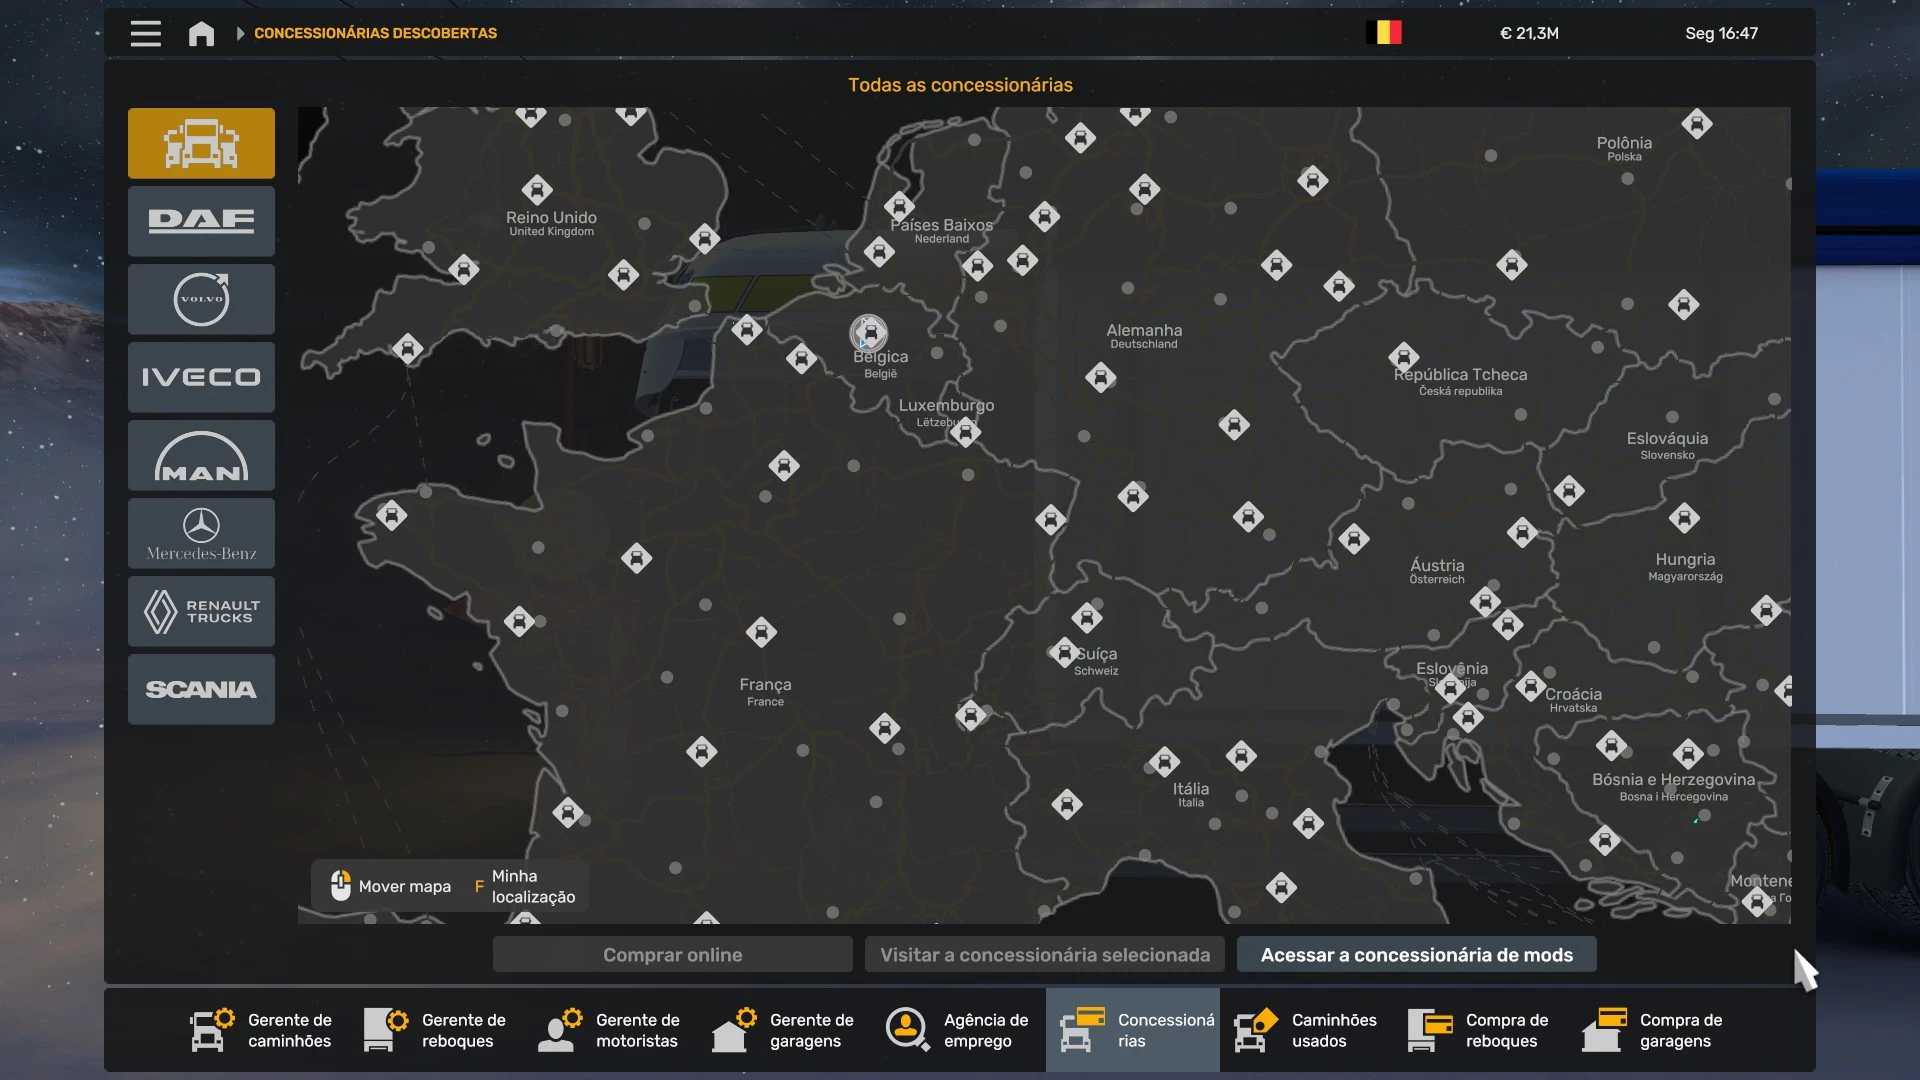Screen dimensions: 1920x1080
Task: Click Visitar a concessionária selecionada
Action: 1044,955
